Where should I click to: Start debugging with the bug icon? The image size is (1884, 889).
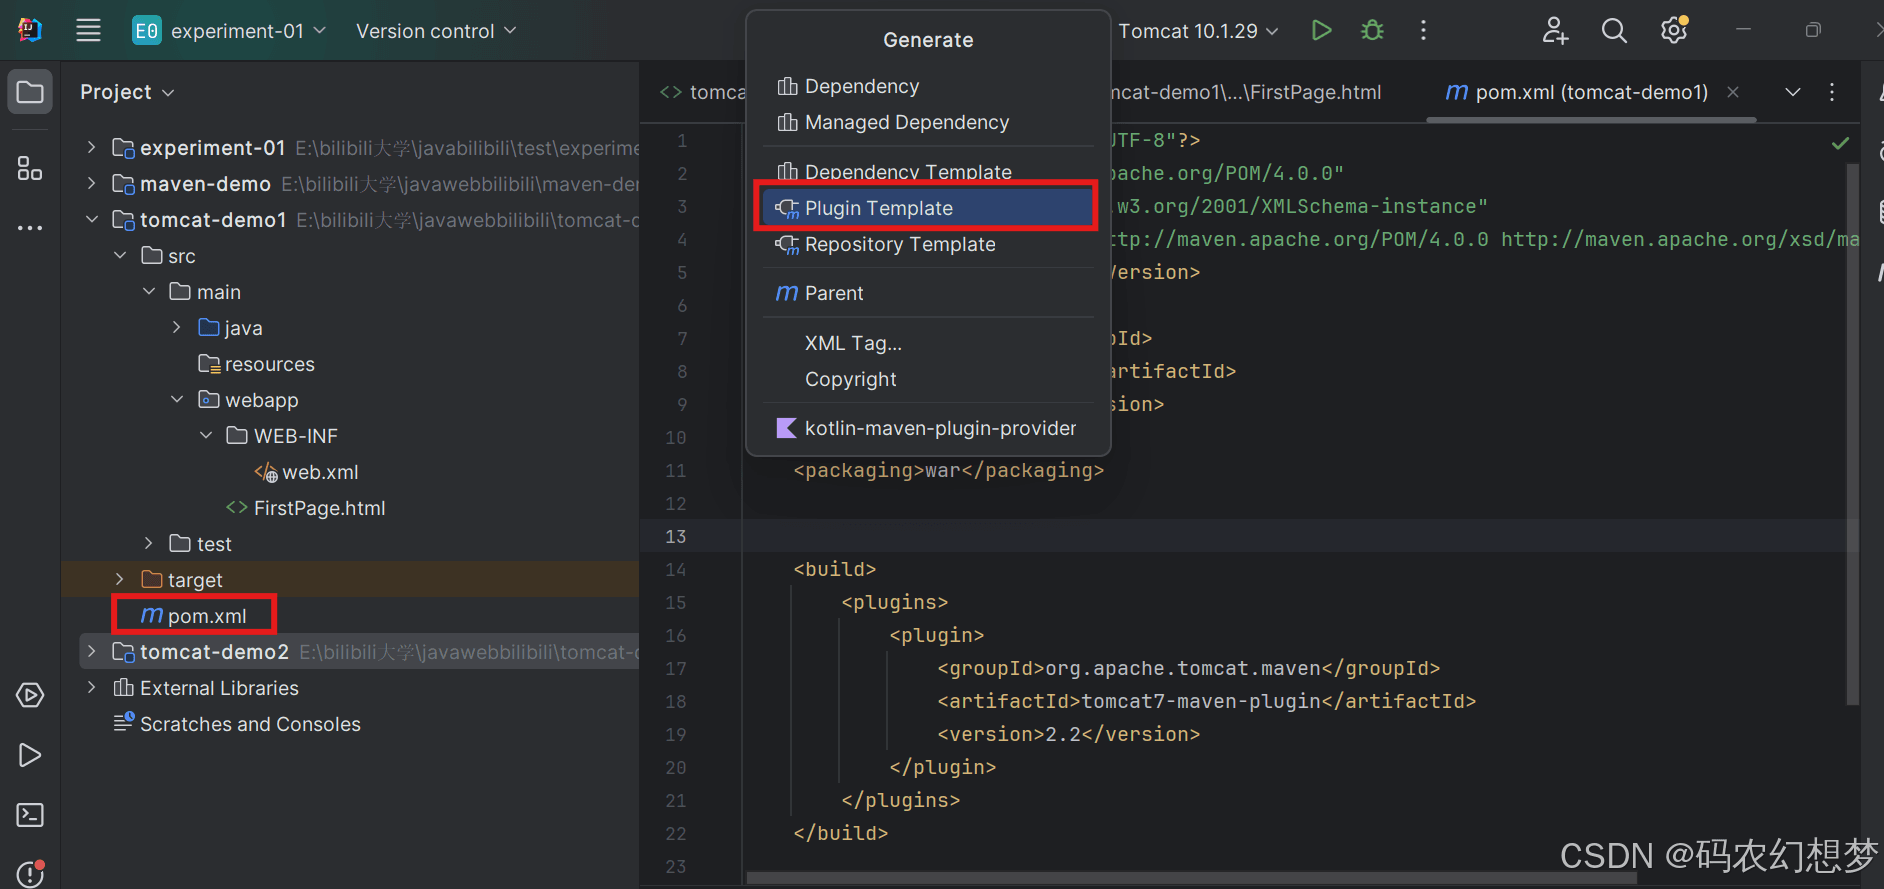click(x=1372, y=31)
